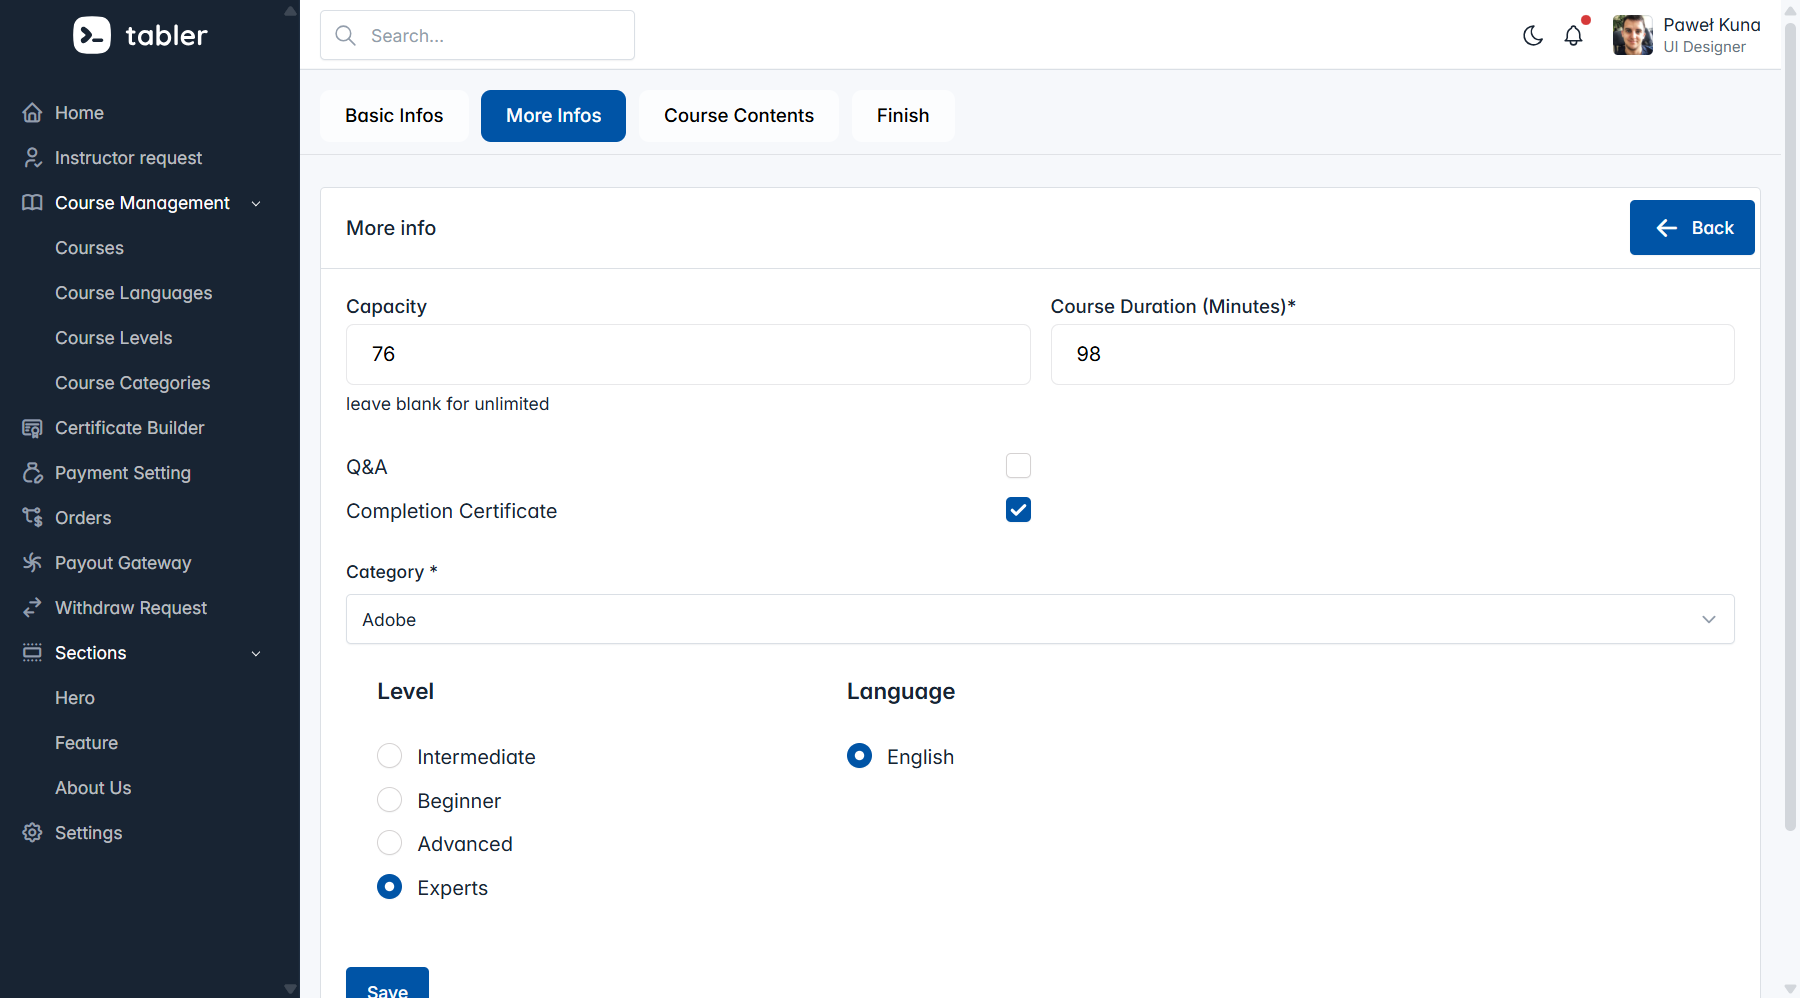Click the Withdraw Request arrows icon
Screen dimensions: 1800x998
point(33,608)
